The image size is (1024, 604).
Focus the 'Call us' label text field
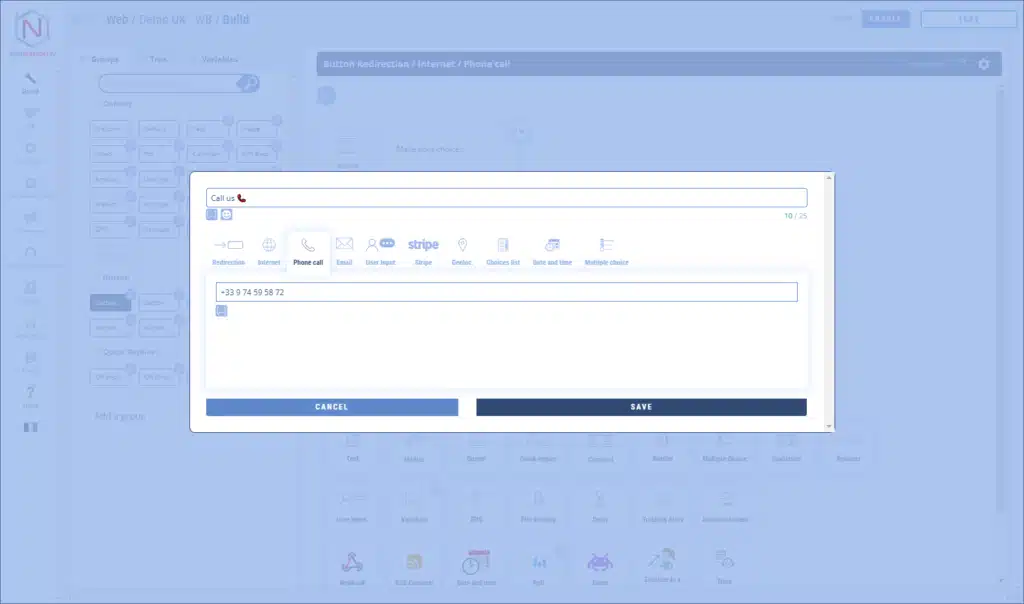pyautogui.click(x=506, y=198)
